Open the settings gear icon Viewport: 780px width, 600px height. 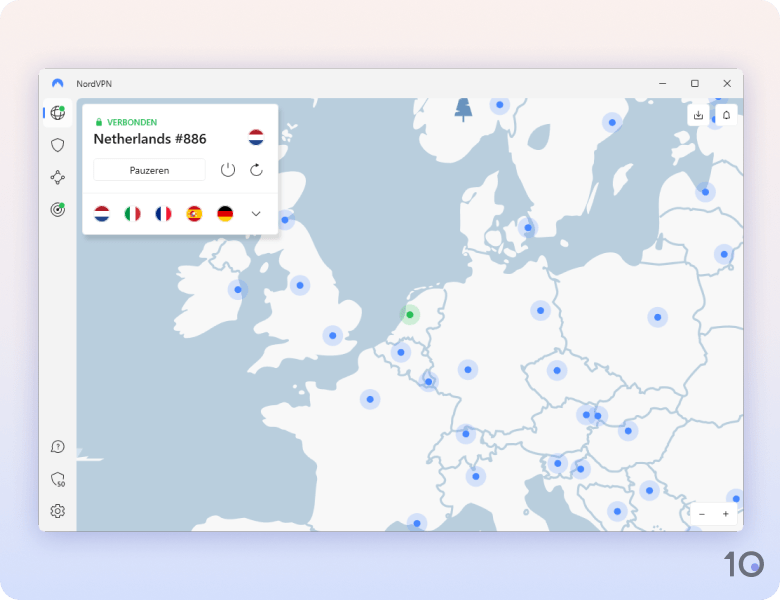point(58,511)
